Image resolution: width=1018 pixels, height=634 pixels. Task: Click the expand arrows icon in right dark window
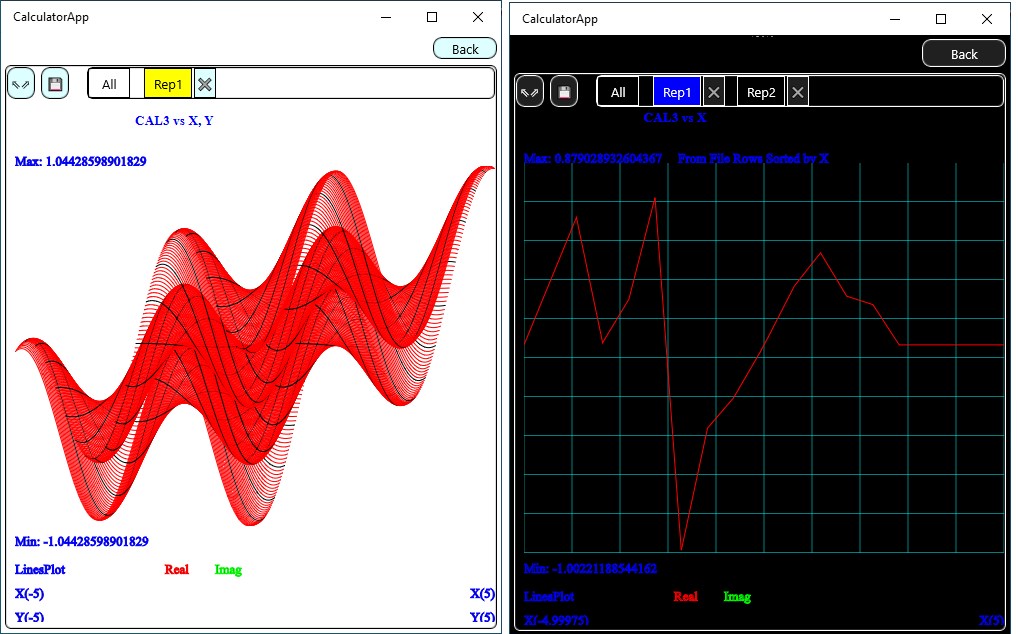(x=530, y=92)
